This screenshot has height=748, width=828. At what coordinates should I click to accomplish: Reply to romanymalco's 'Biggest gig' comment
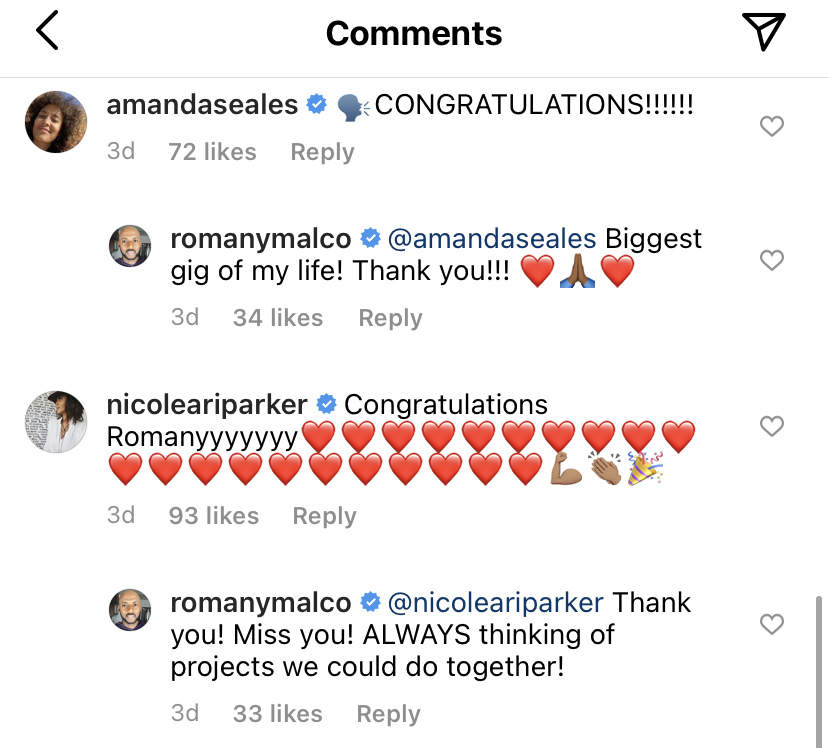click(x=390, y=318)
